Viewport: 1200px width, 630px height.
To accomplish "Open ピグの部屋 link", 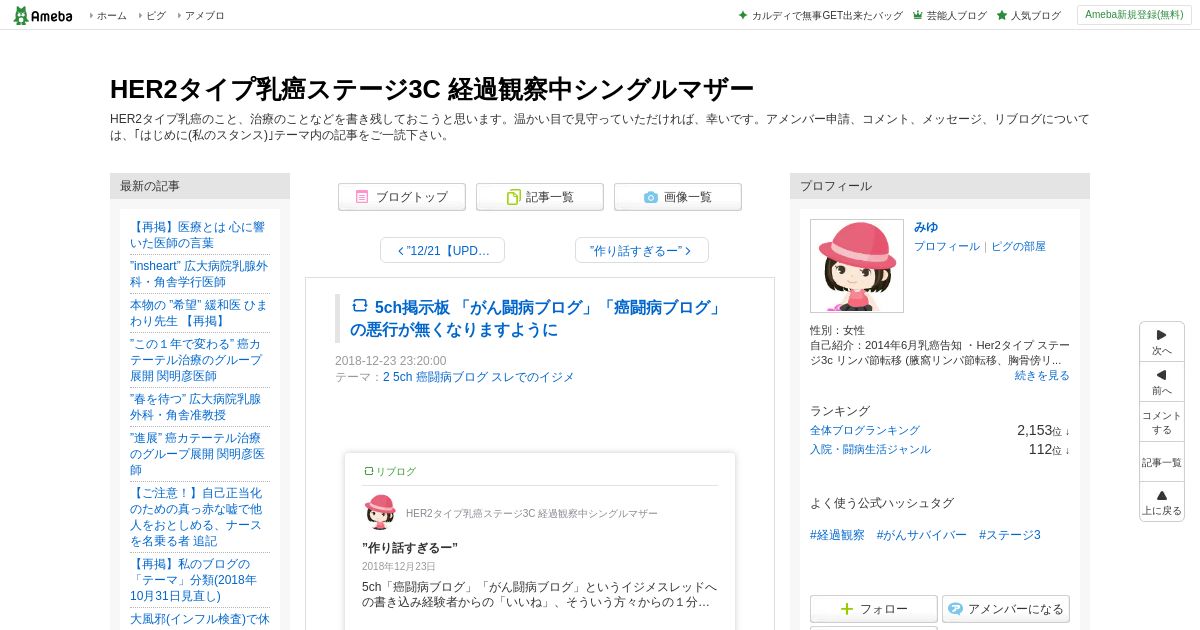I will pos(1018,246).
